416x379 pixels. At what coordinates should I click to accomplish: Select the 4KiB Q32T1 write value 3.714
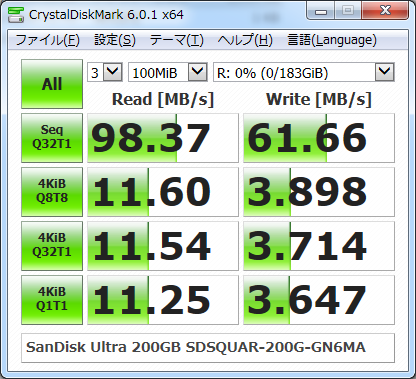coord(319,246)
